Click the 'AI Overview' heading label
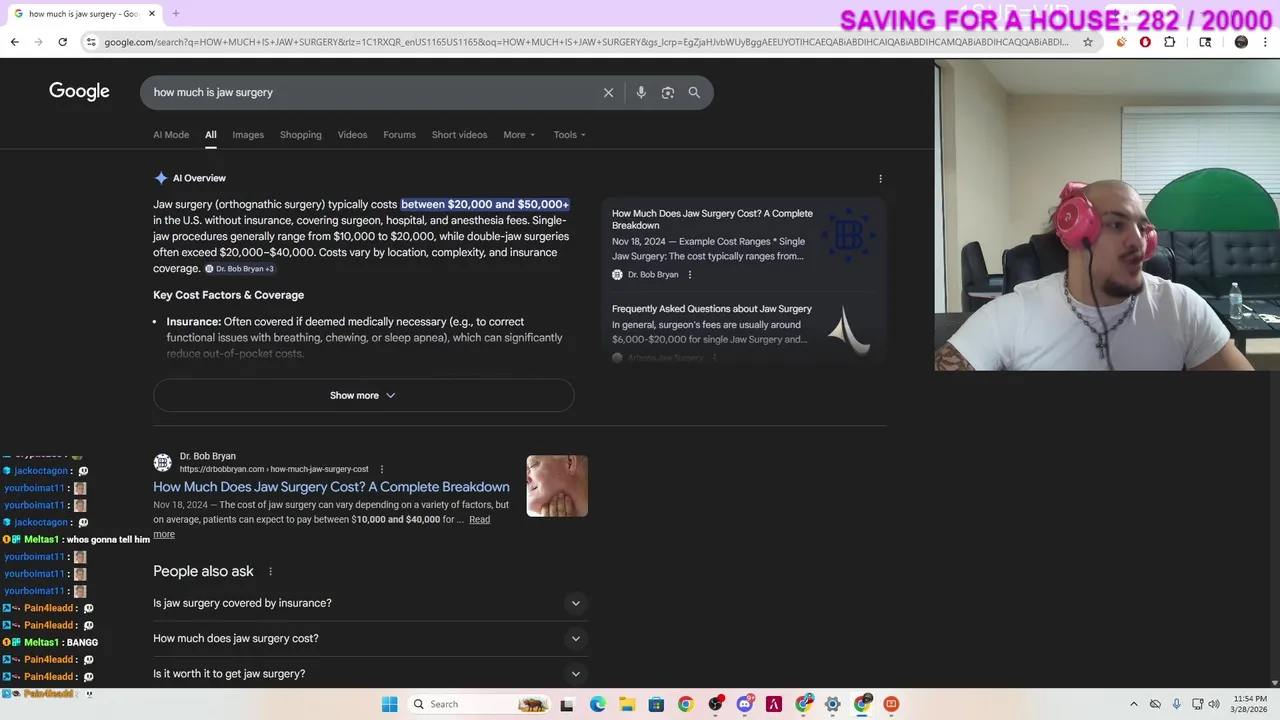Screen dimensions: 1280x720 [199, 178]
